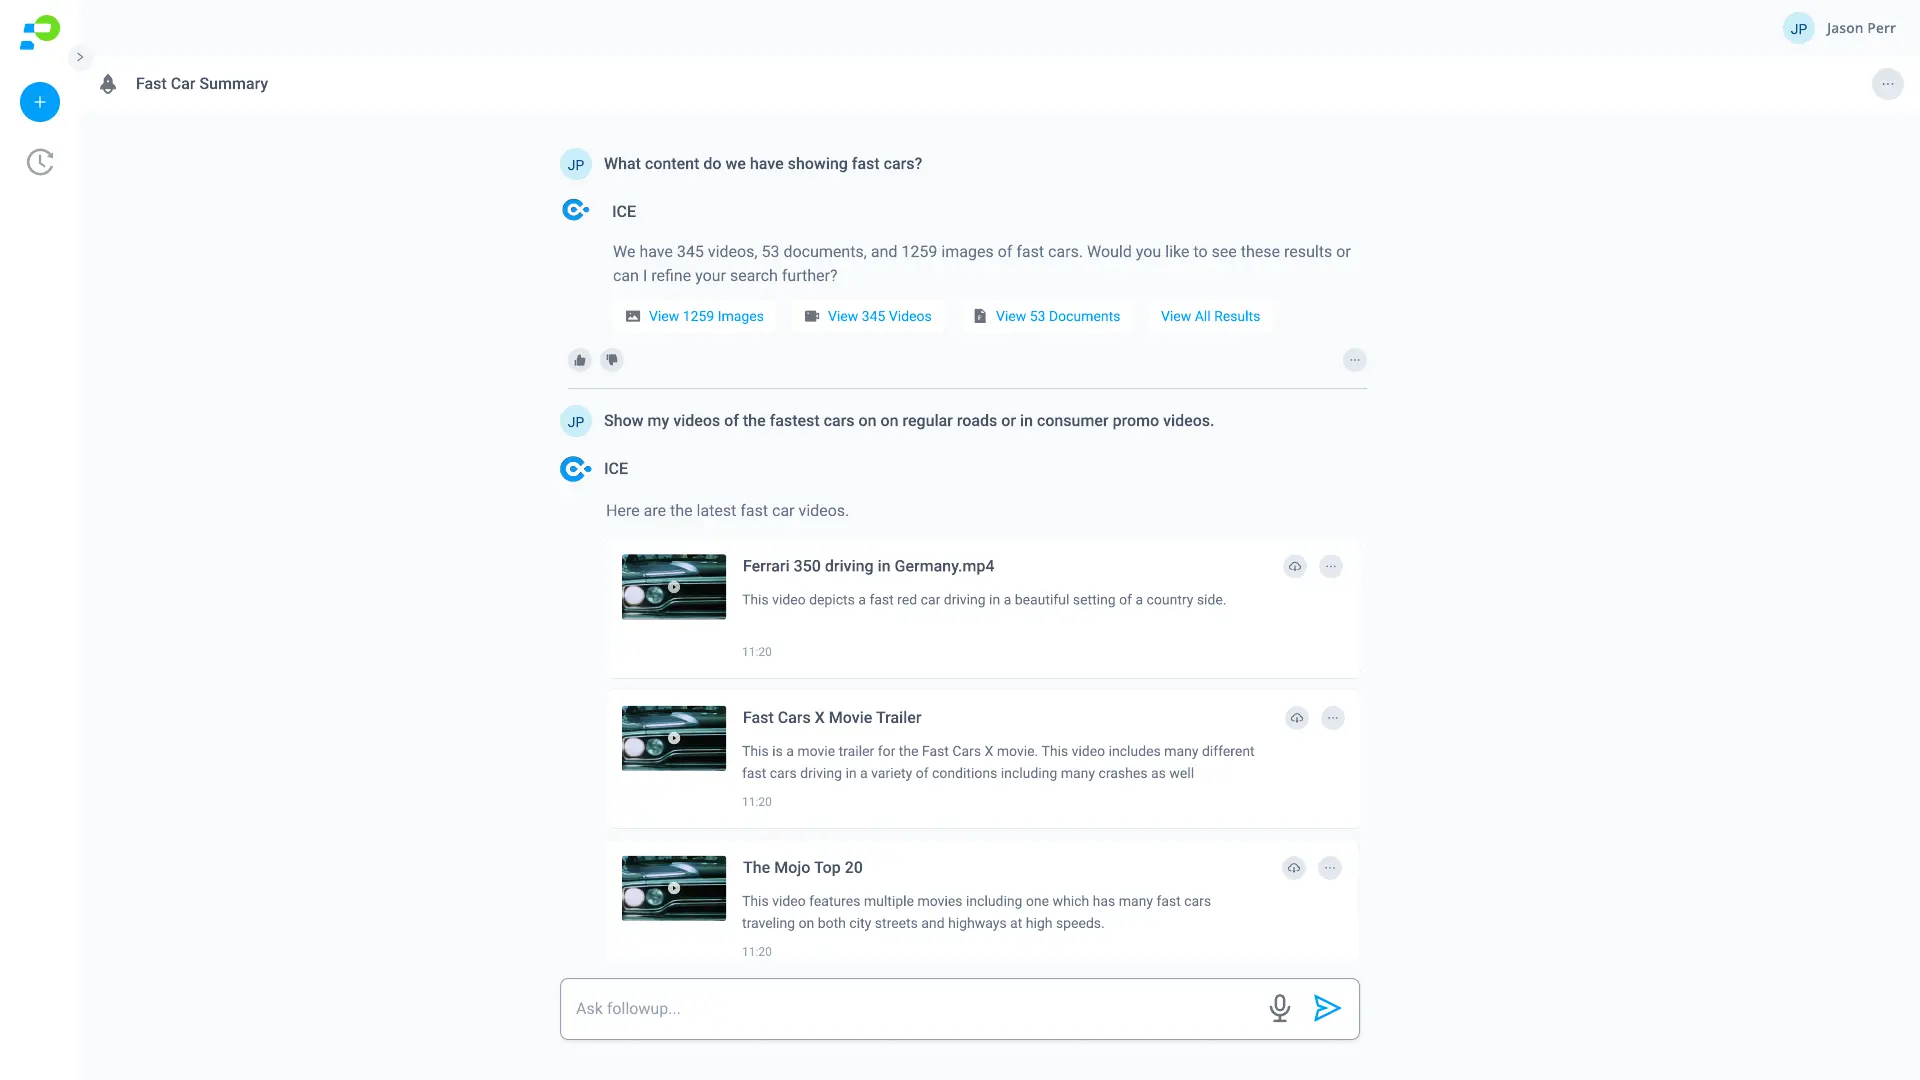Image resolution: width=1920 pixels, height=1080 pixels.
Task: Play the Ferrari 350 video thumbnail
Action: tap(674, 587)
